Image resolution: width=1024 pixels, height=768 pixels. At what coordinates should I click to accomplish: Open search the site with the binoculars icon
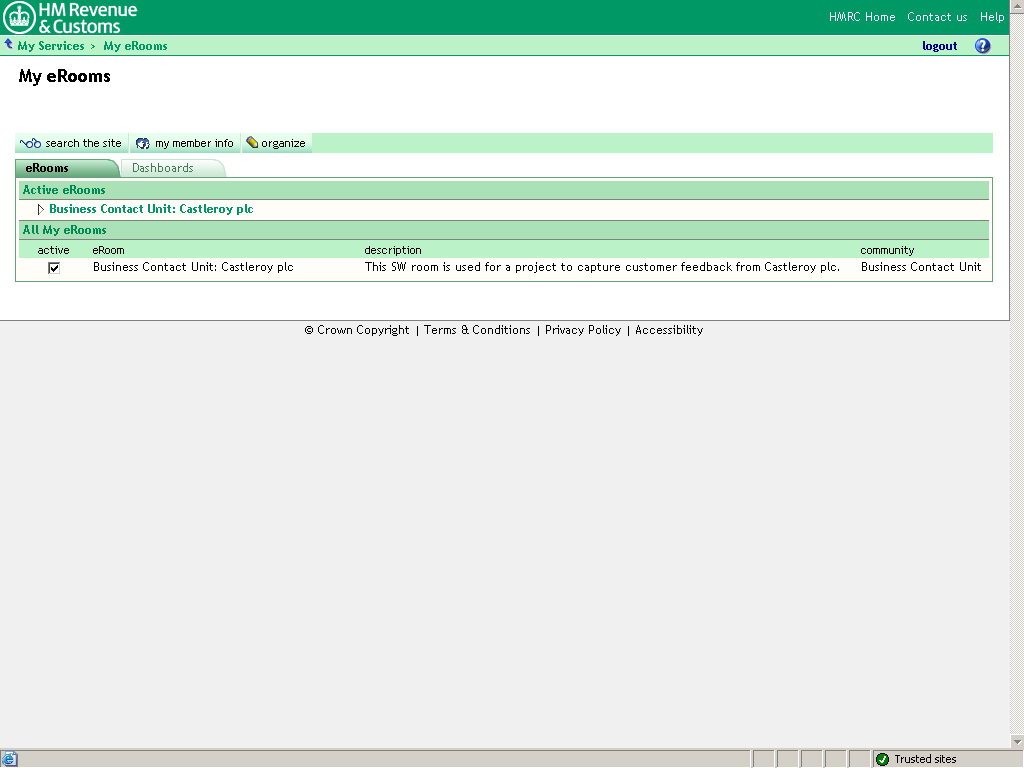click(x=30, y=143)
